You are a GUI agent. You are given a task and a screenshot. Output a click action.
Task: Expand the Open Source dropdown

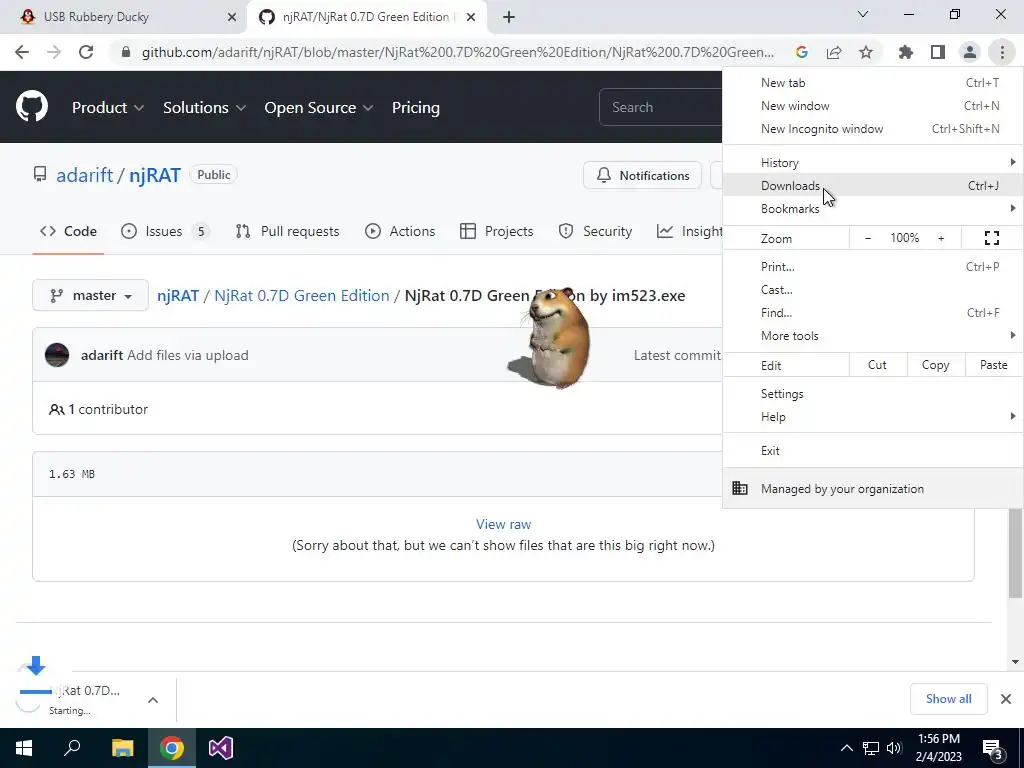click(x=319, y=108)
